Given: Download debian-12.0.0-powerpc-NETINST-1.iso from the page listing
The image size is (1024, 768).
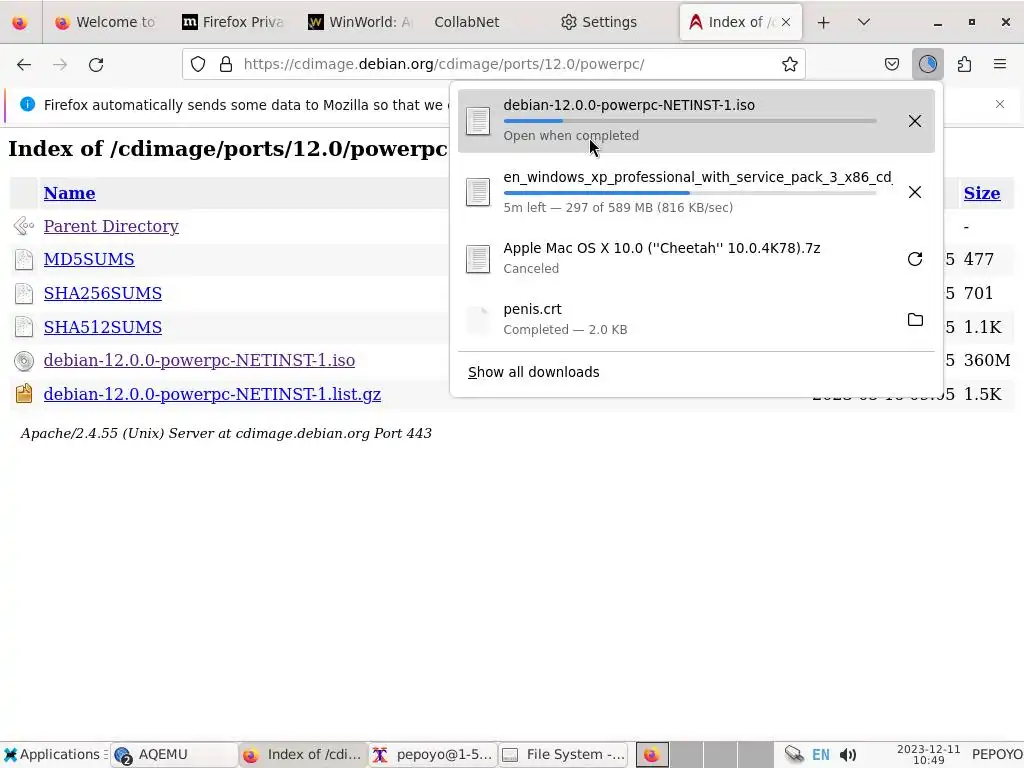Looking at the screenshot, I should coord(199,360).
